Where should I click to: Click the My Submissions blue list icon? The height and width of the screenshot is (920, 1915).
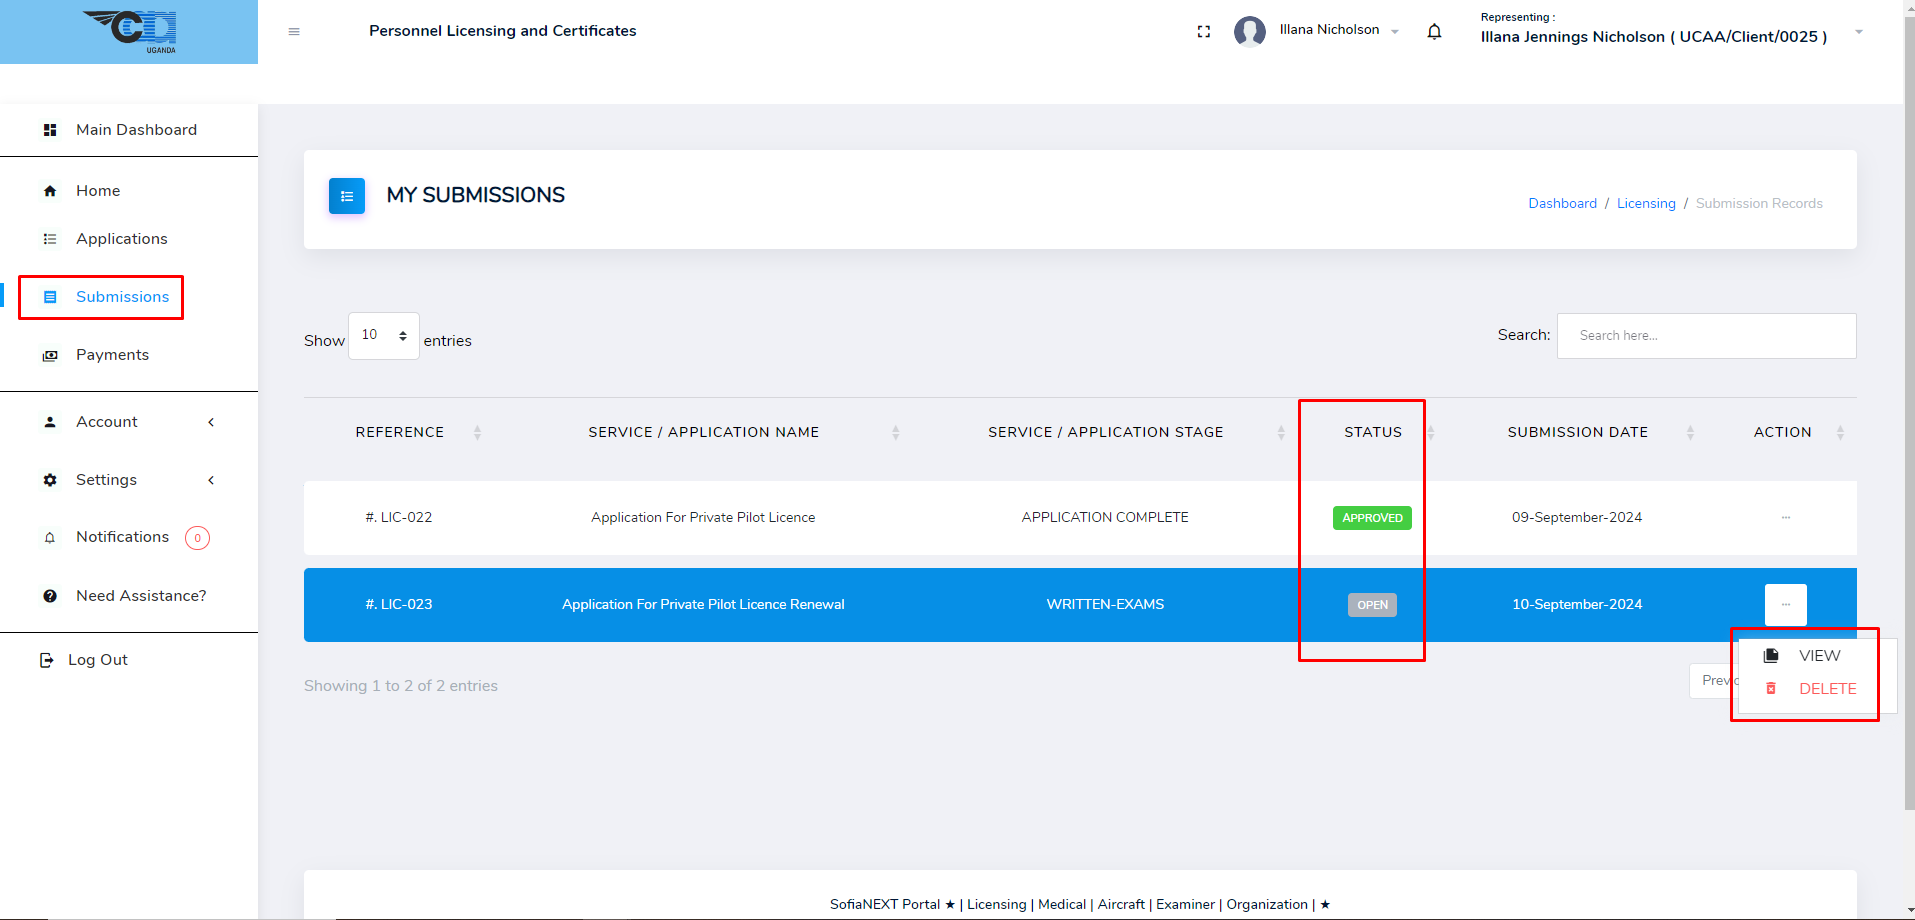pyautogui.click(x=347, y=196)
